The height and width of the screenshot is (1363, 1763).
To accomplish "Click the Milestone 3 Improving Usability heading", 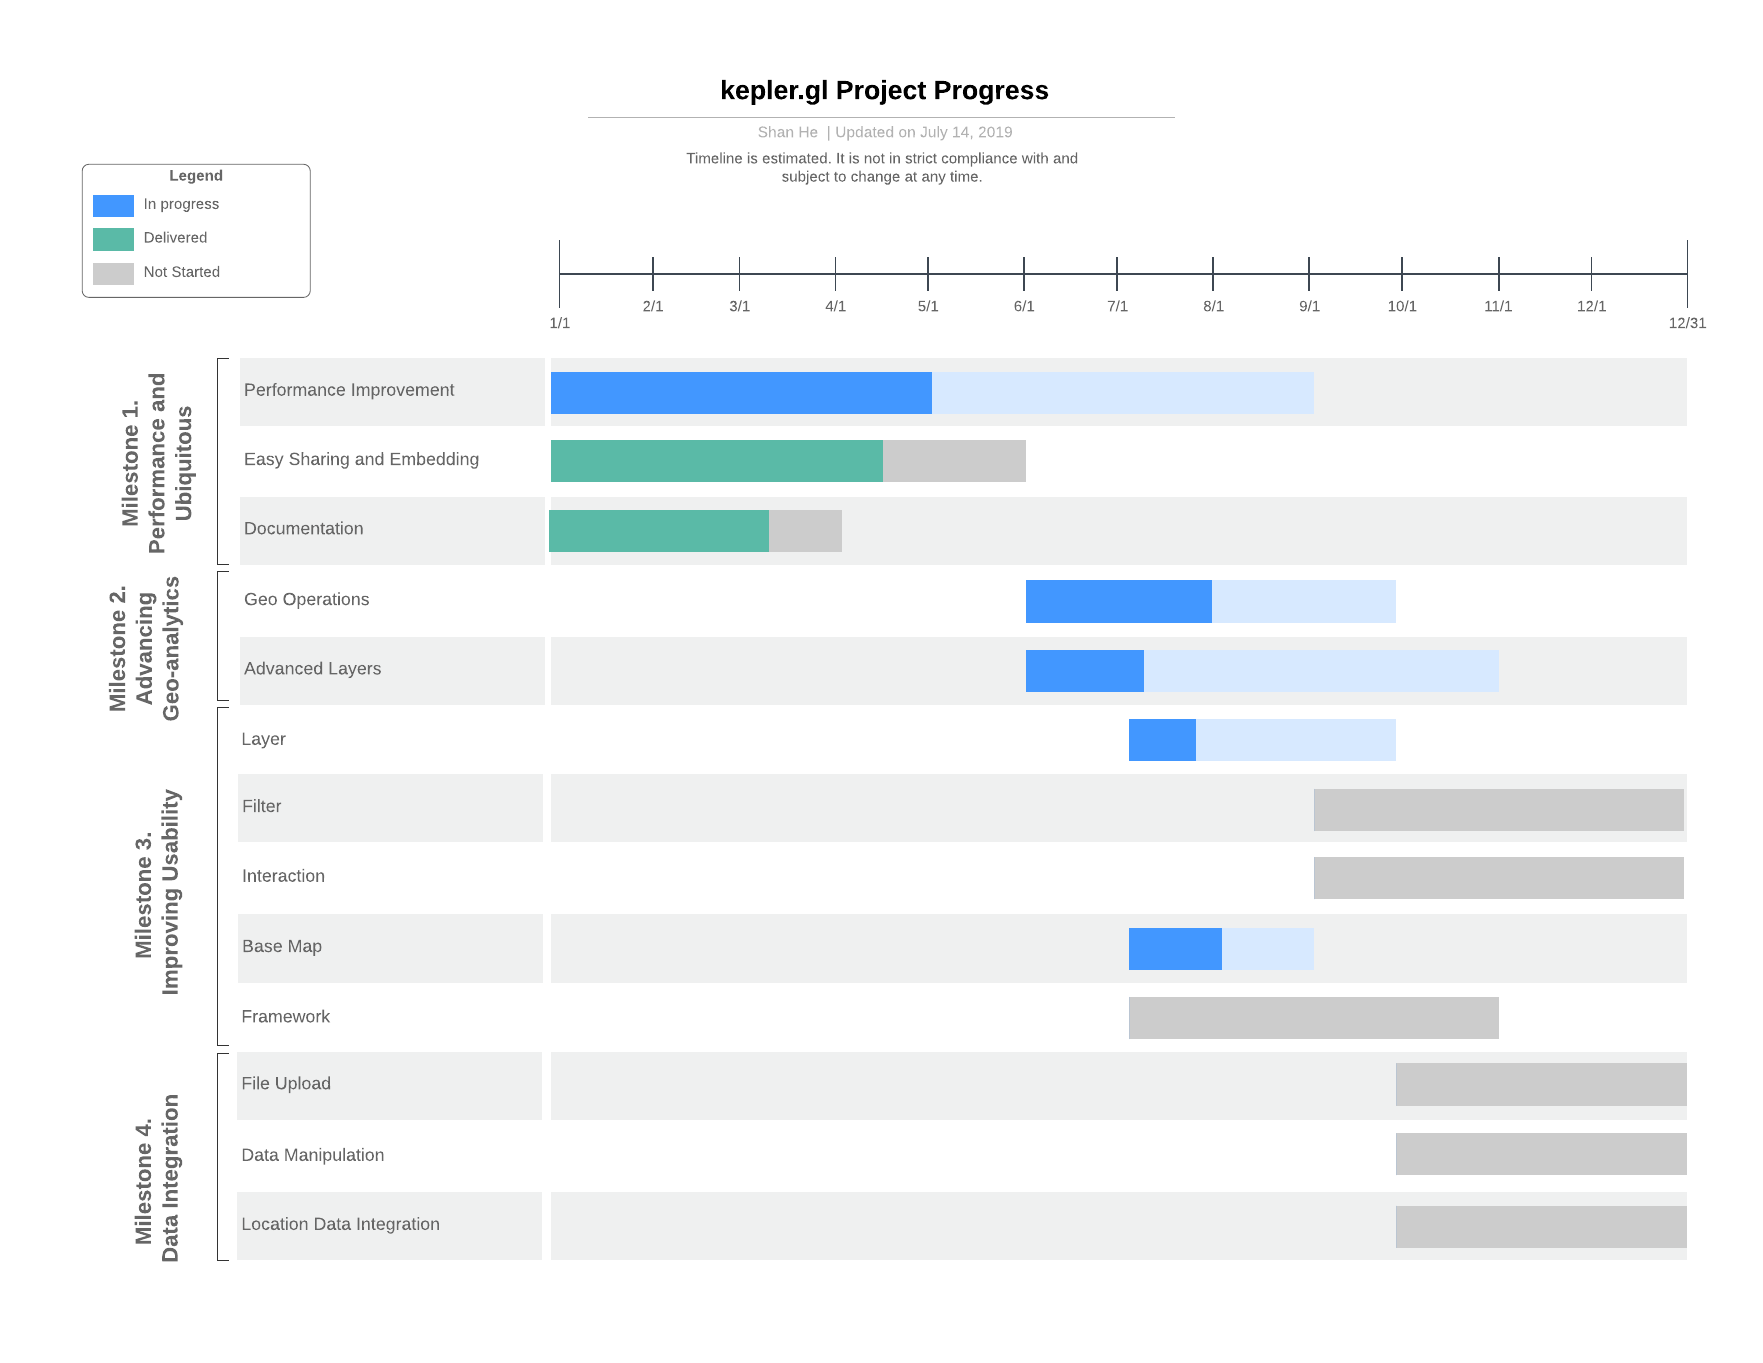I will (x=158, y=892).
